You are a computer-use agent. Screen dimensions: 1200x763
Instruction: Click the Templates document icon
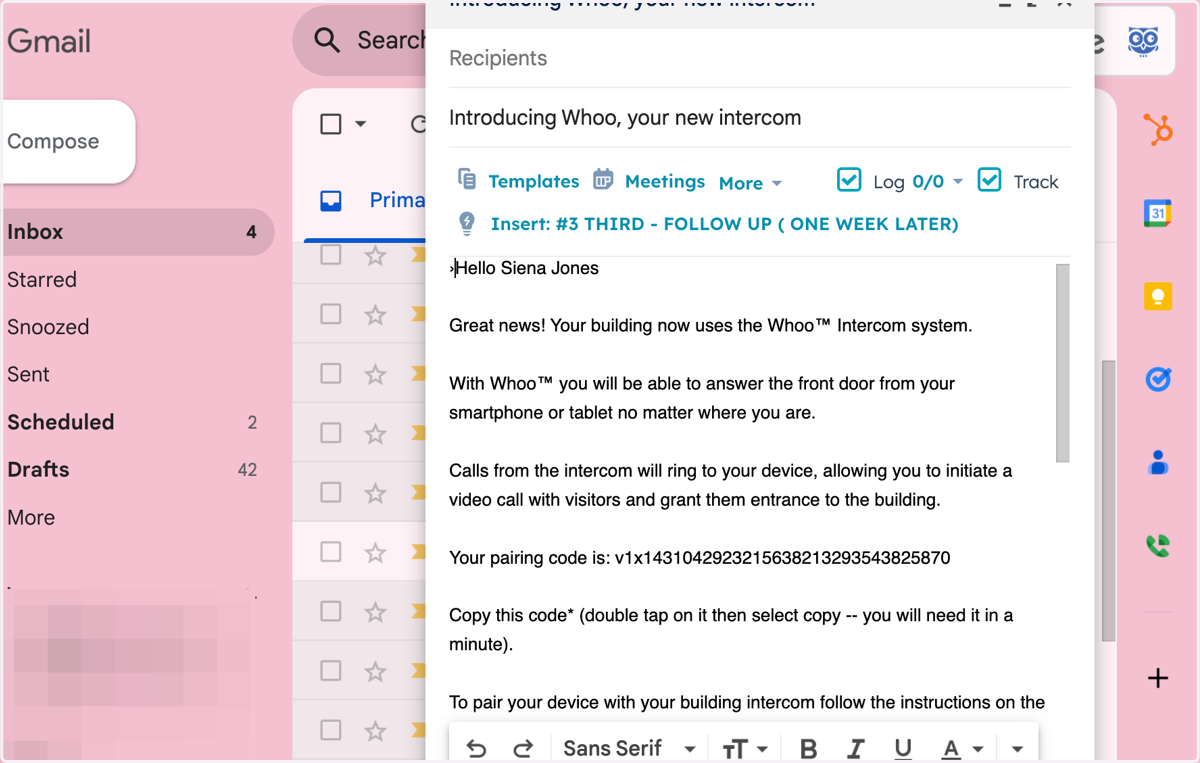click(466, 179)
